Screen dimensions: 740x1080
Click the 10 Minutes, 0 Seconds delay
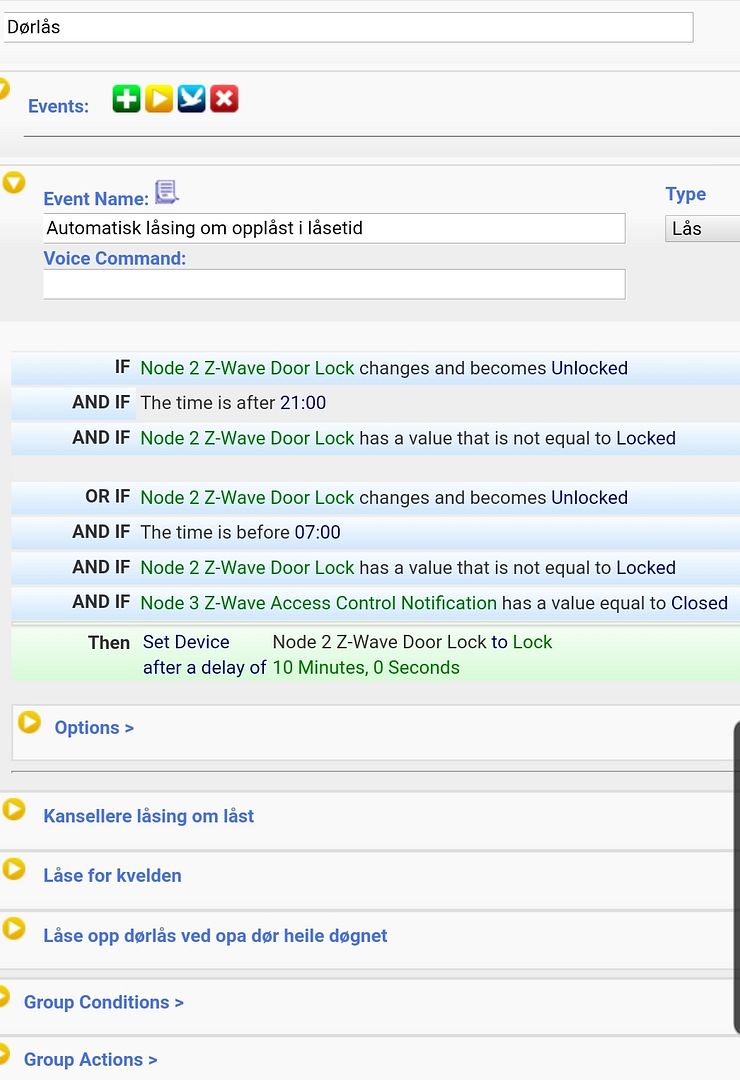tap(366, 667)
